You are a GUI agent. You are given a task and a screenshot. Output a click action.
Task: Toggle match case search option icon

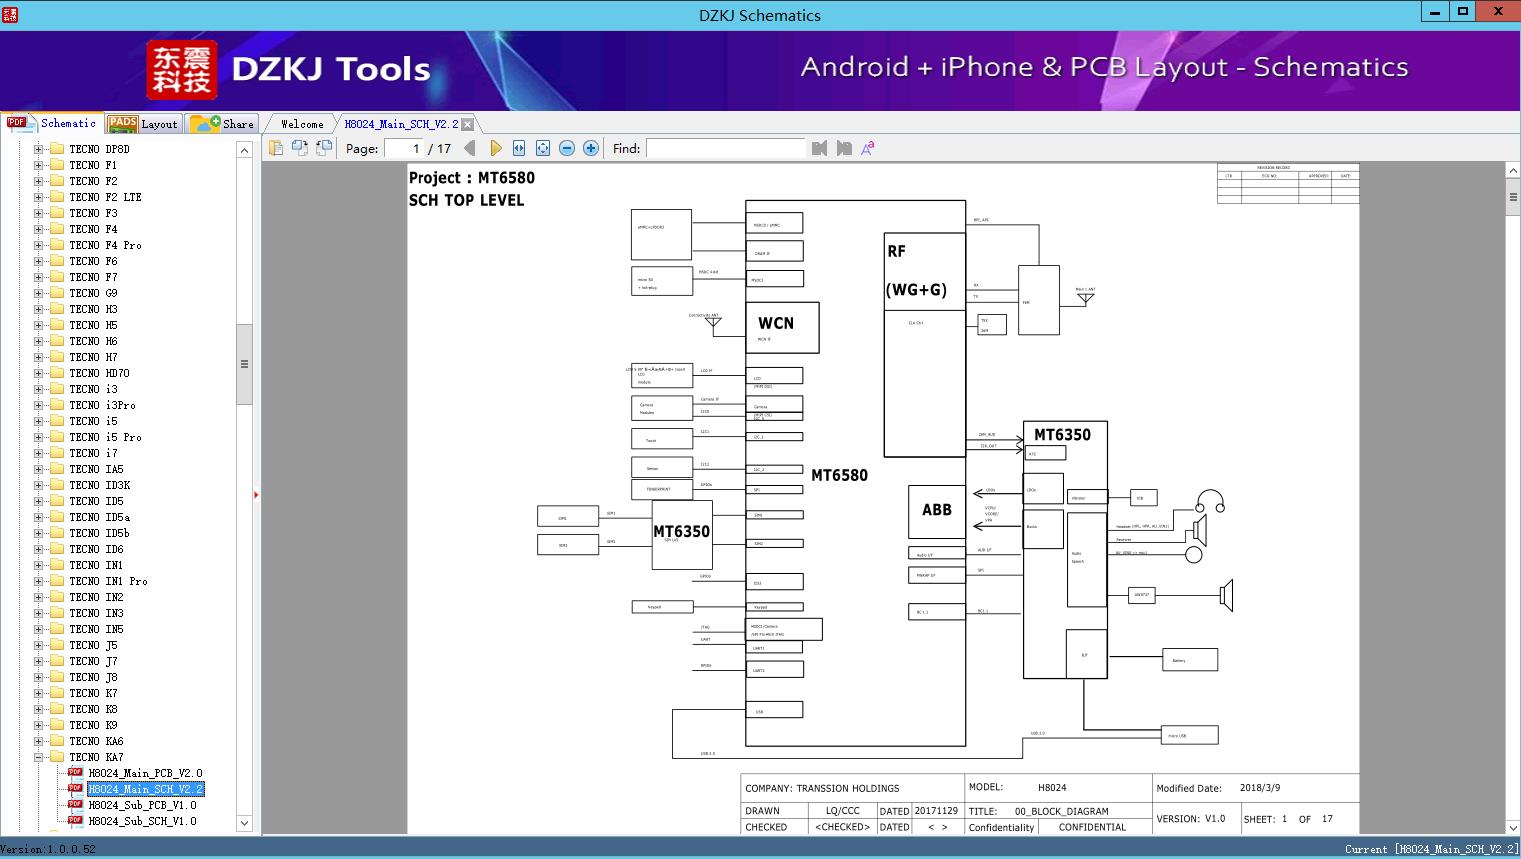(x=868, y=148)
